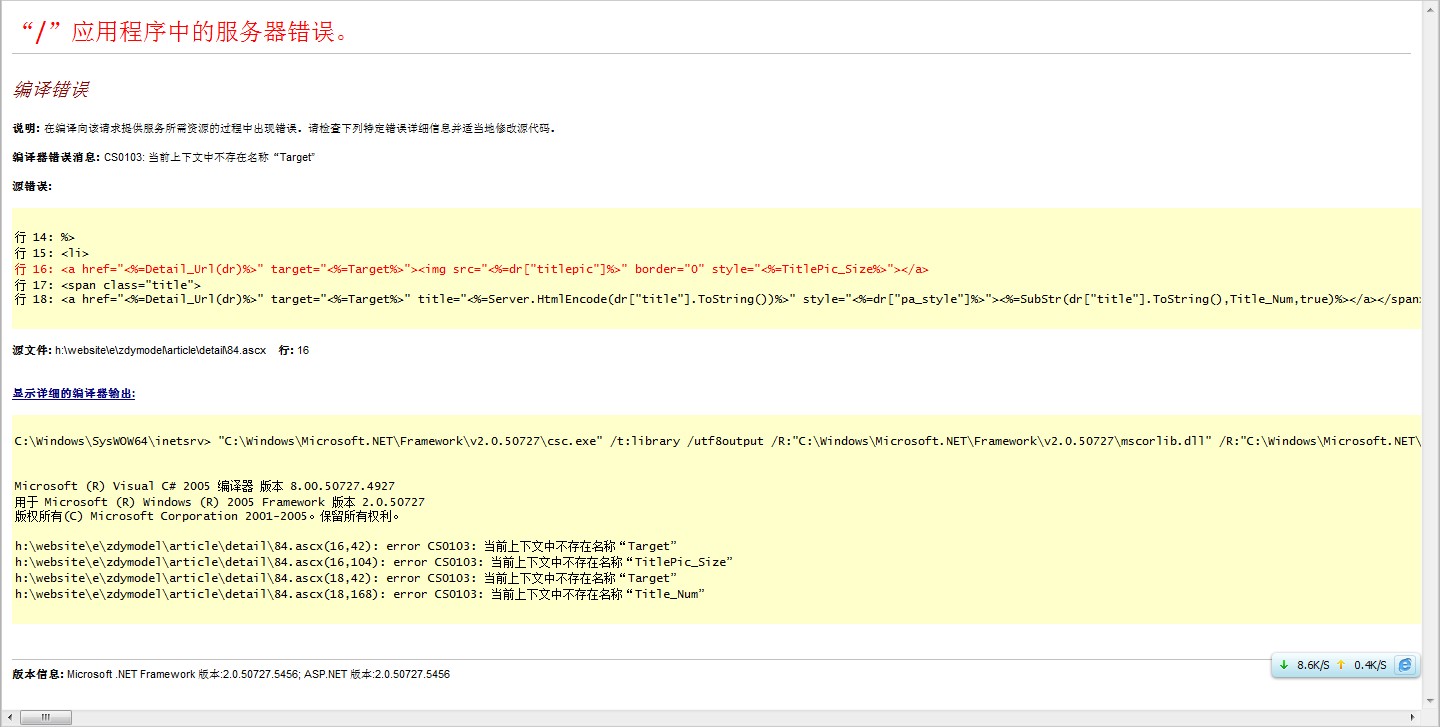
Task: Click the vertical scrollbar up arrow
Action: point(1431,8)
